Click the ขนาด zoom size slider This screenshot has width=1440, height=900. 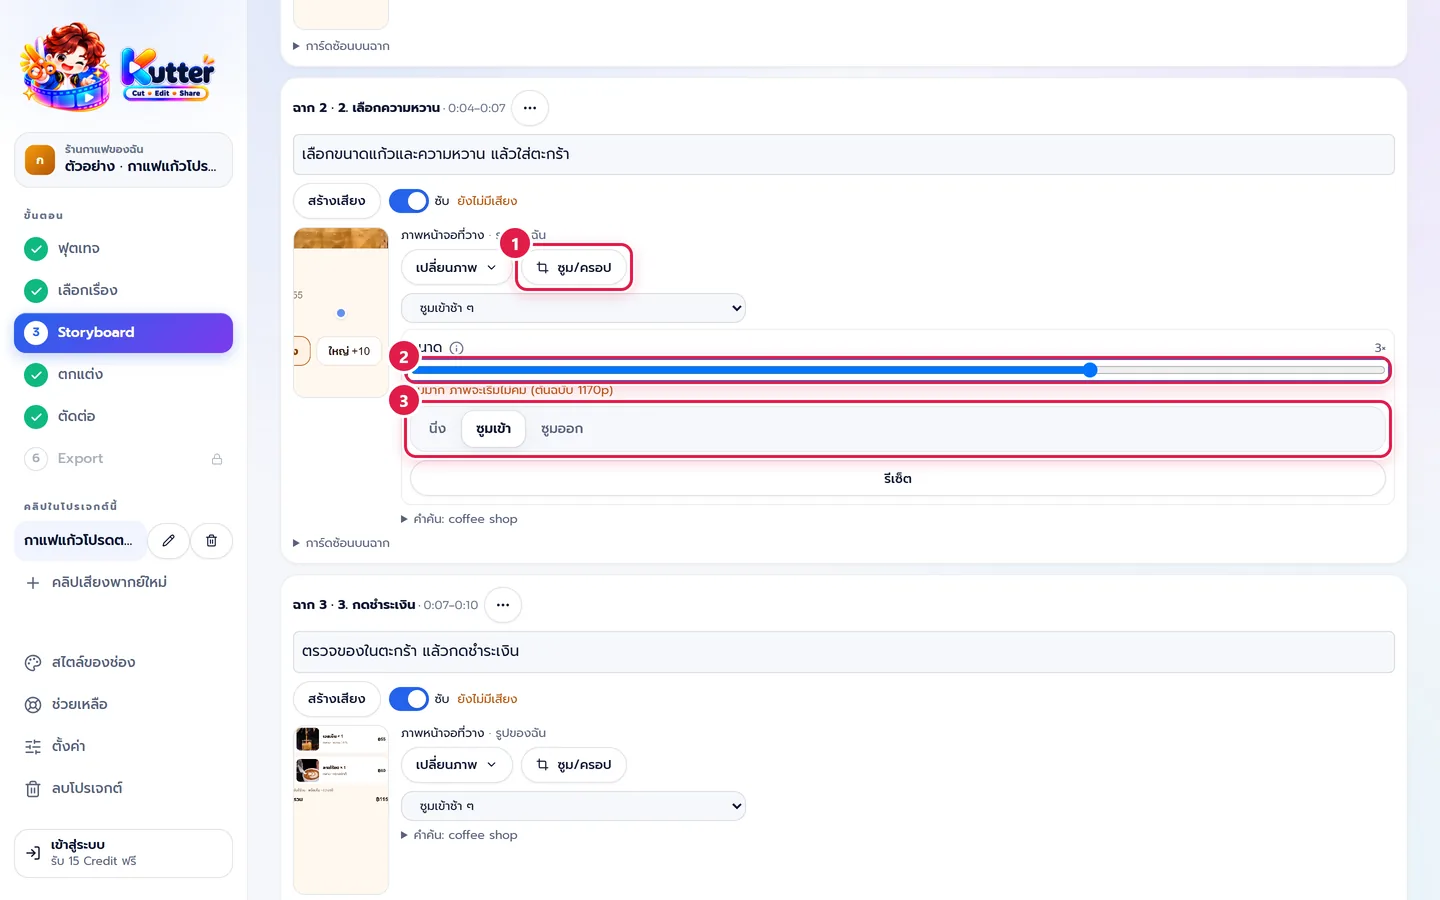[898, 370]
